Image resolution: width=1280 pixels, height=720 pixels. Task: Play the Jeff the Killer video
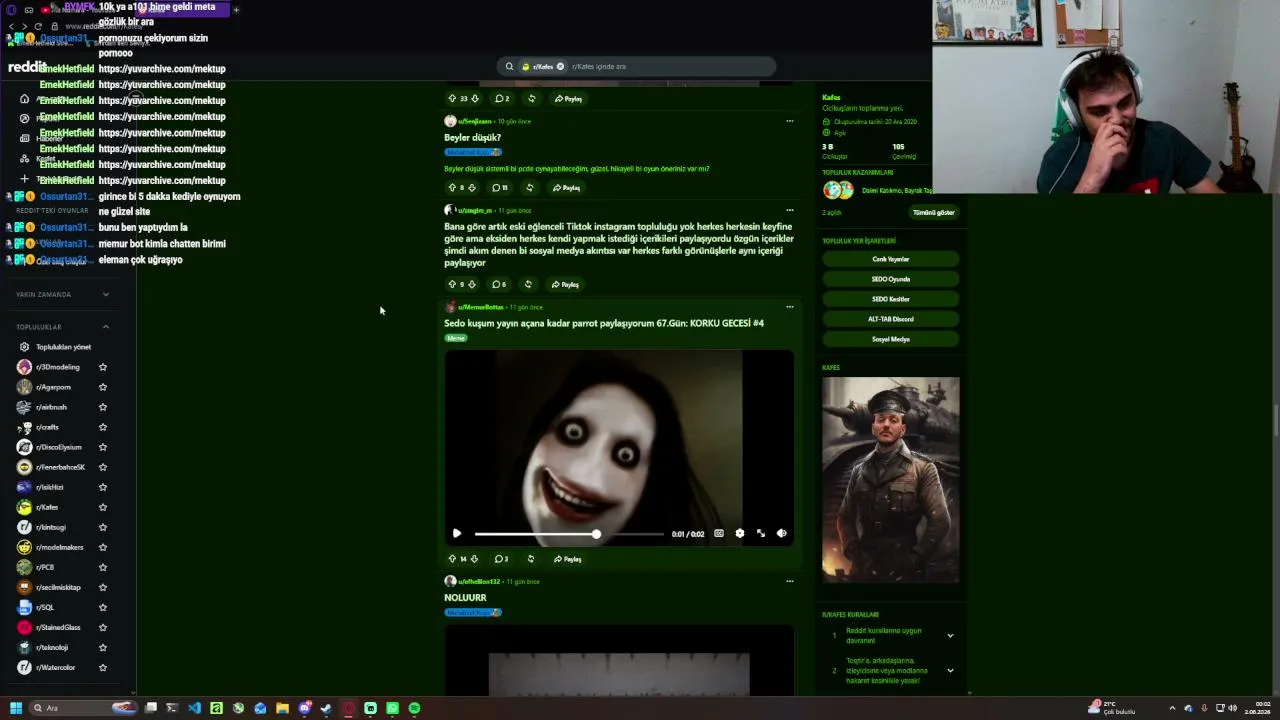pos(457,534)
